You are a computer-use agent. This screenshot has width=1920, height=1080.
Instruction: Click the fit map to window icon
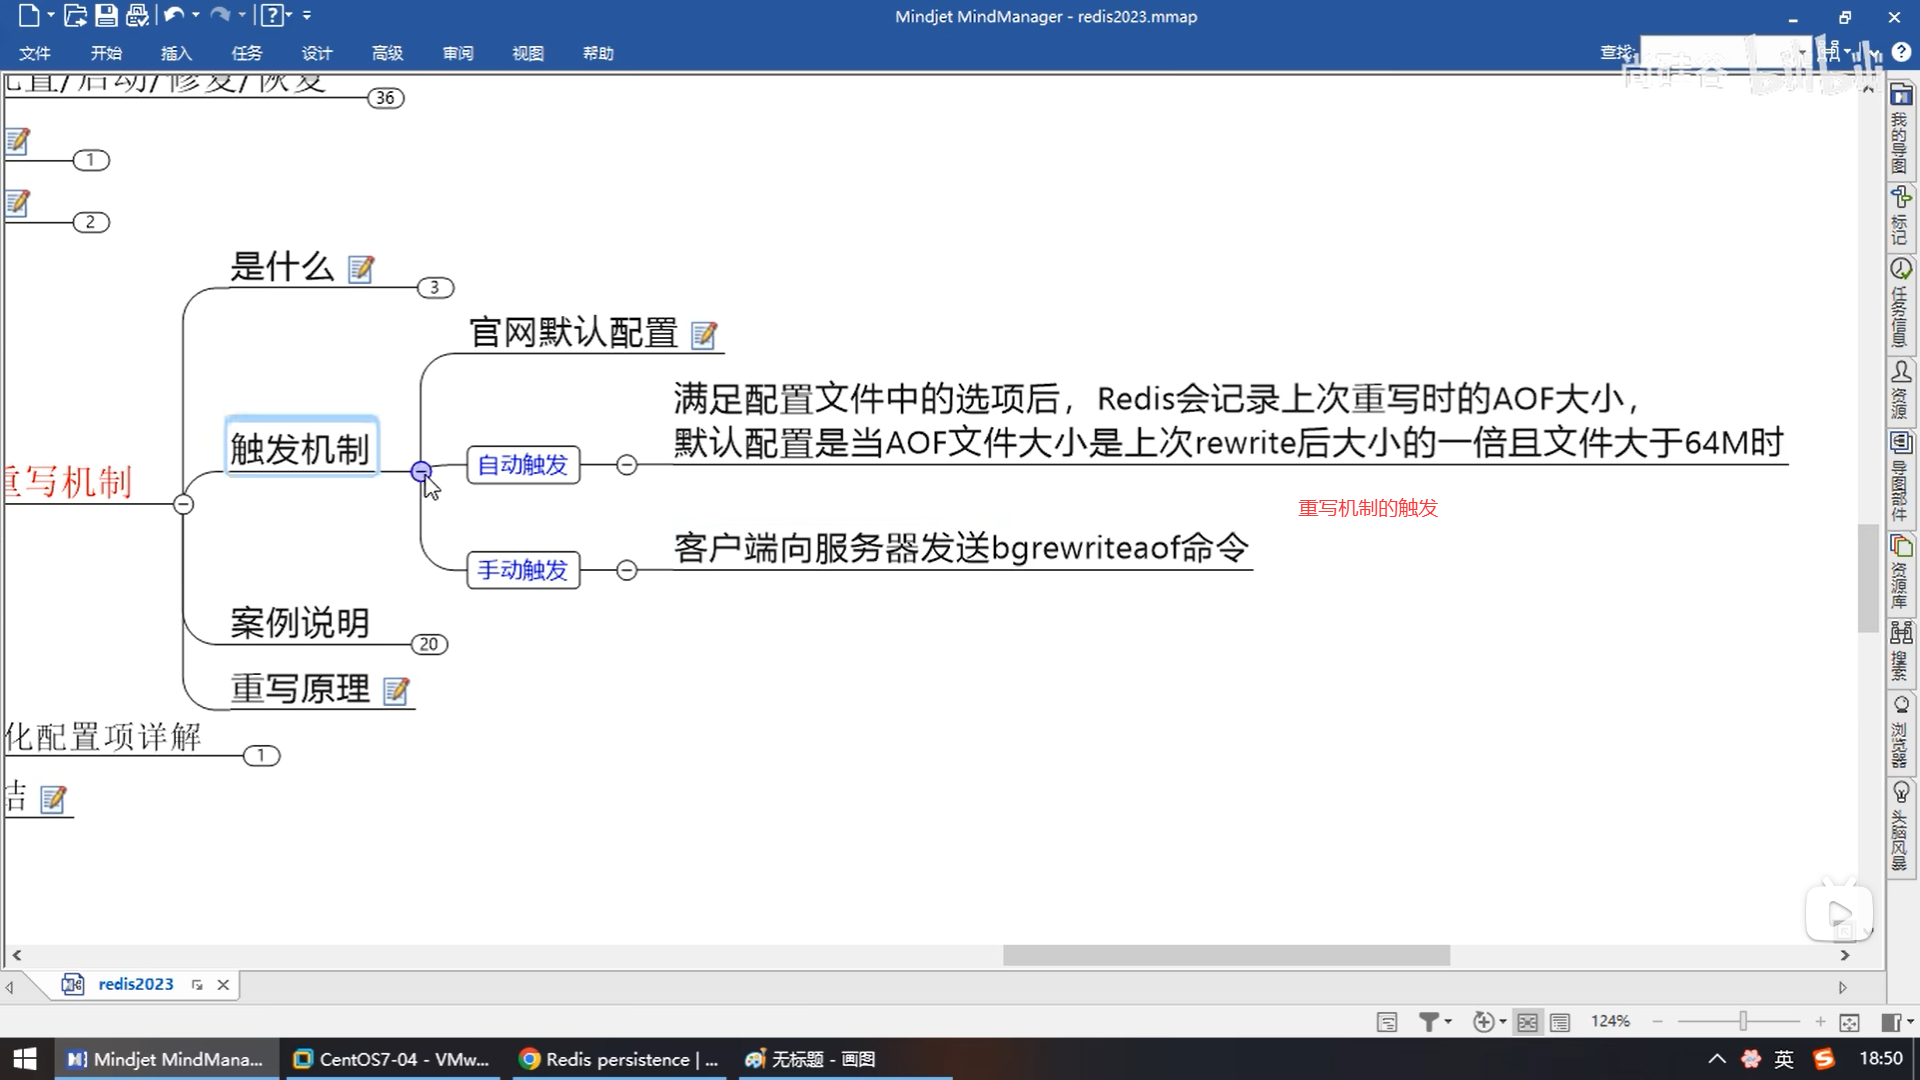[1849, 1021]
